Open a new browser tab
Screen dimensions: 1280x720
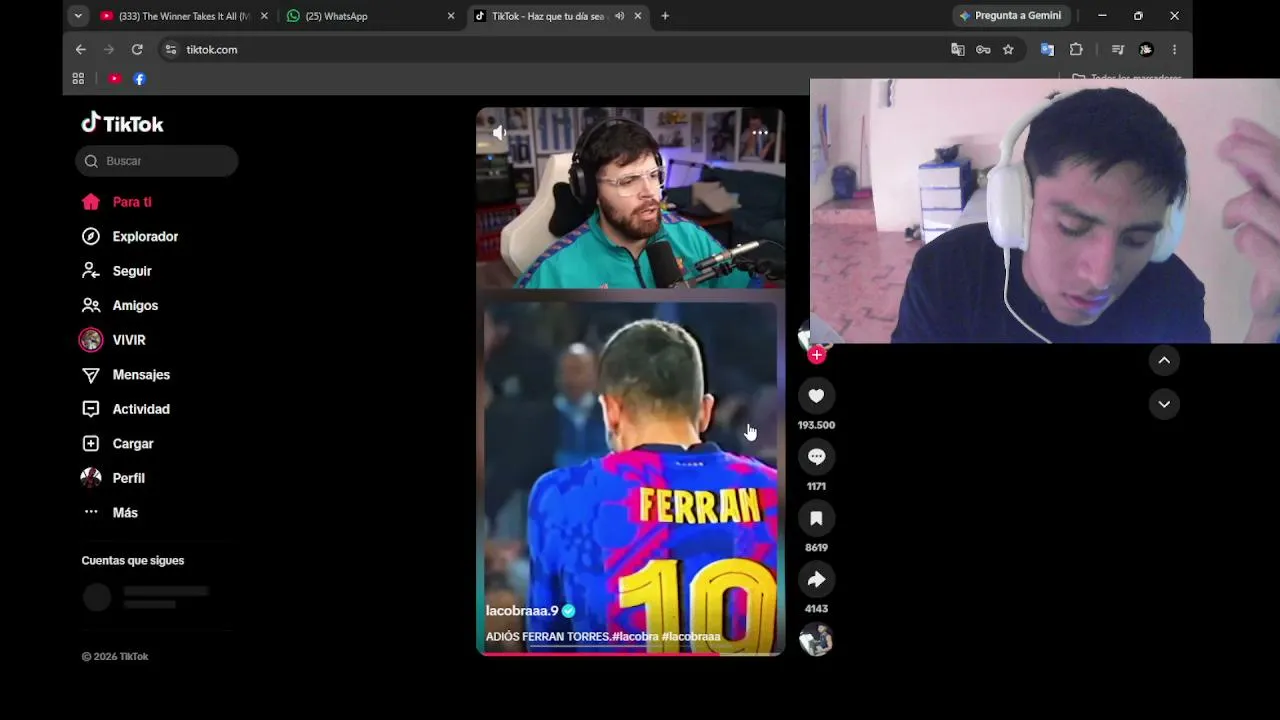665,16
